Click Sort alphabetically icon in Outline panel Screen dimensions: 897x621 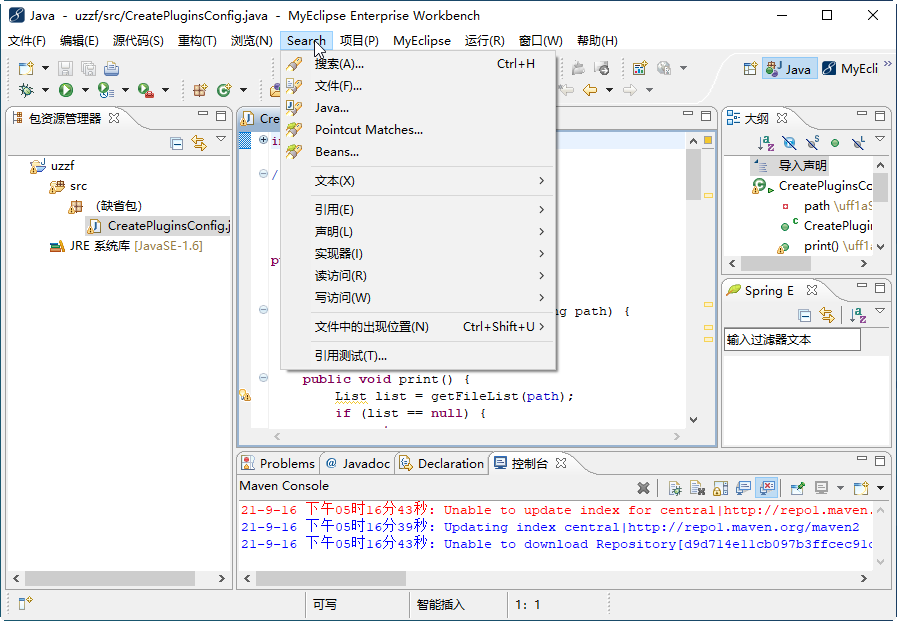point(765,143)
